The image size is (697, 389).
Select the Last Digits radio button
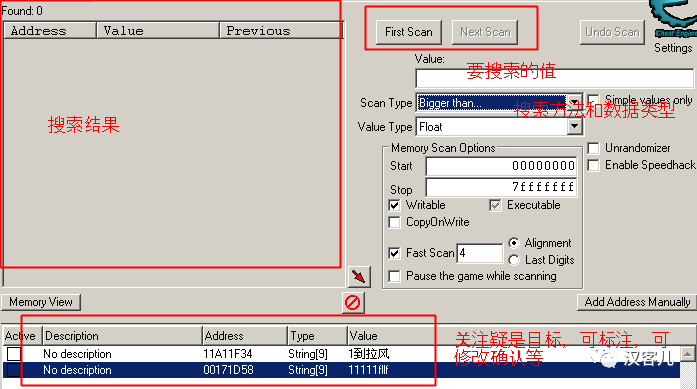[514, 260]
